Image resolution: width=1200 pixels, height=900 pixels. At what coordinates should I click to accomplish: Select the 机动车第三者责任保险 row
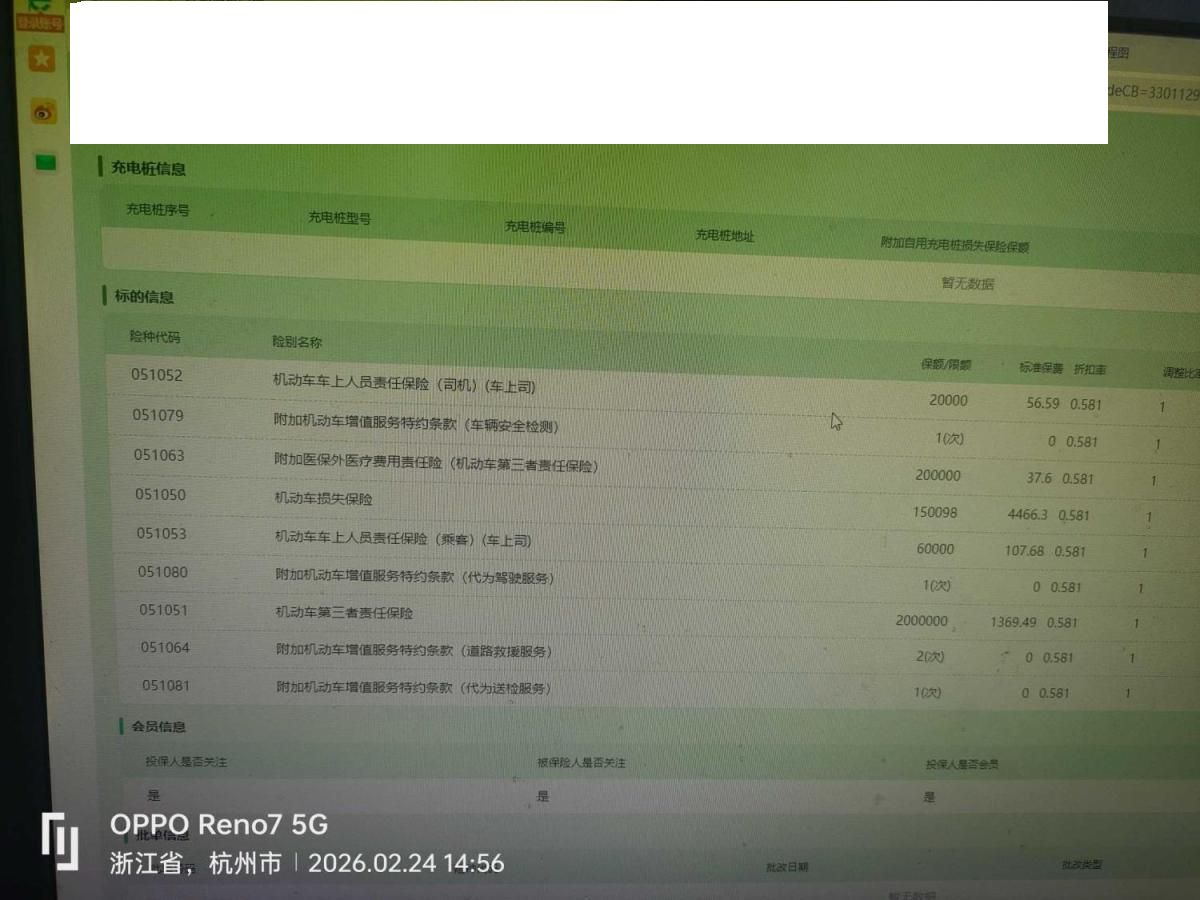point(344,613)
